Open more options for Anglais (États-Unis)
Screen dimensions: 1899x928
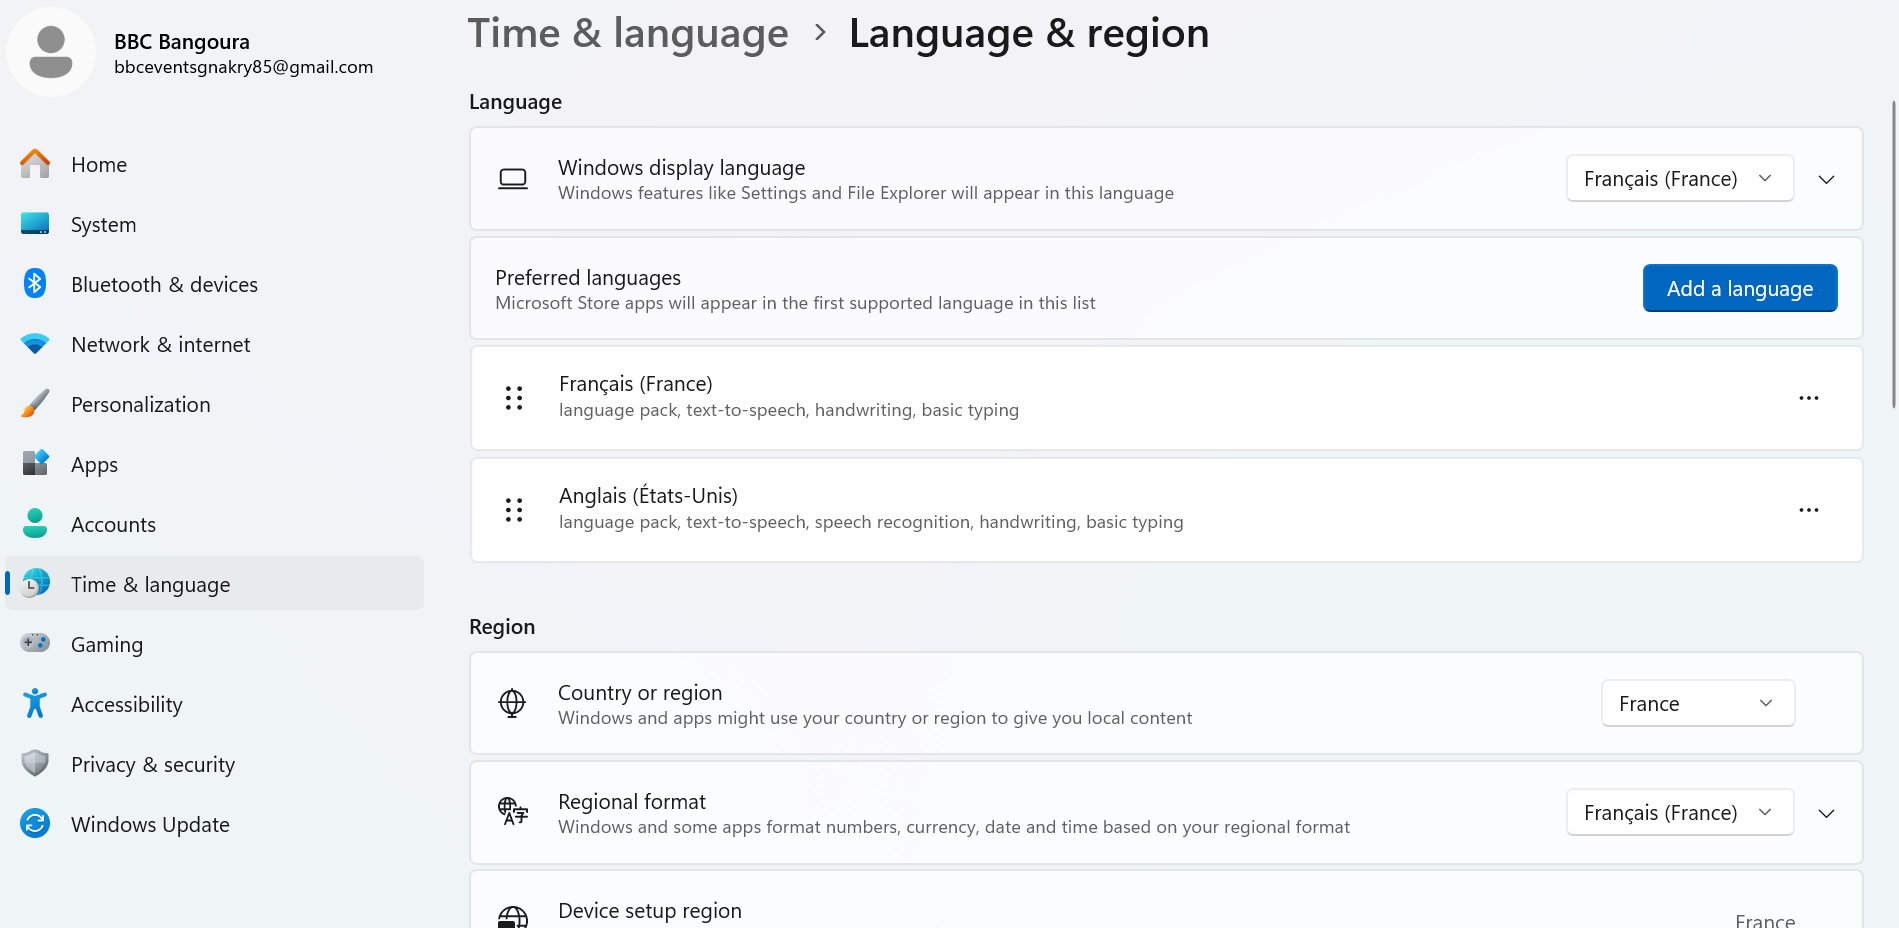pos(1808,510)
